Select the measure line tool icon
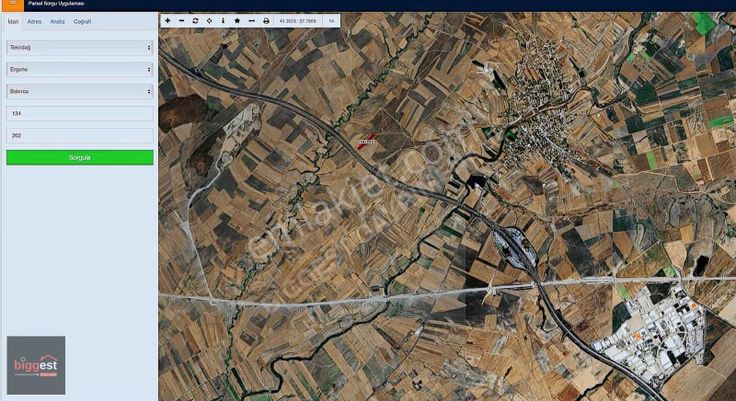Screen dimensions: 736x401 click(252, 21)
